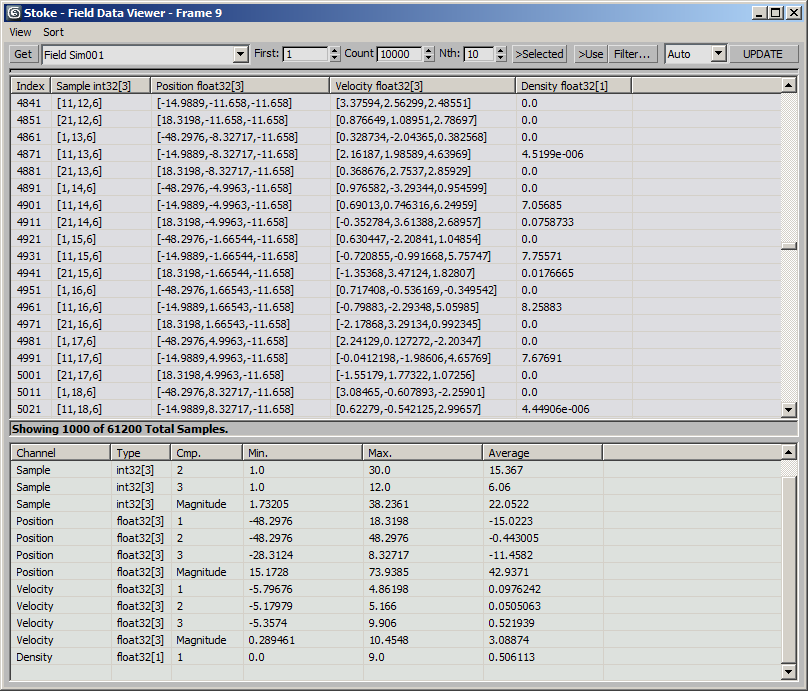Click the Max. column header
808x691 pixels.
tap(423, 453)
